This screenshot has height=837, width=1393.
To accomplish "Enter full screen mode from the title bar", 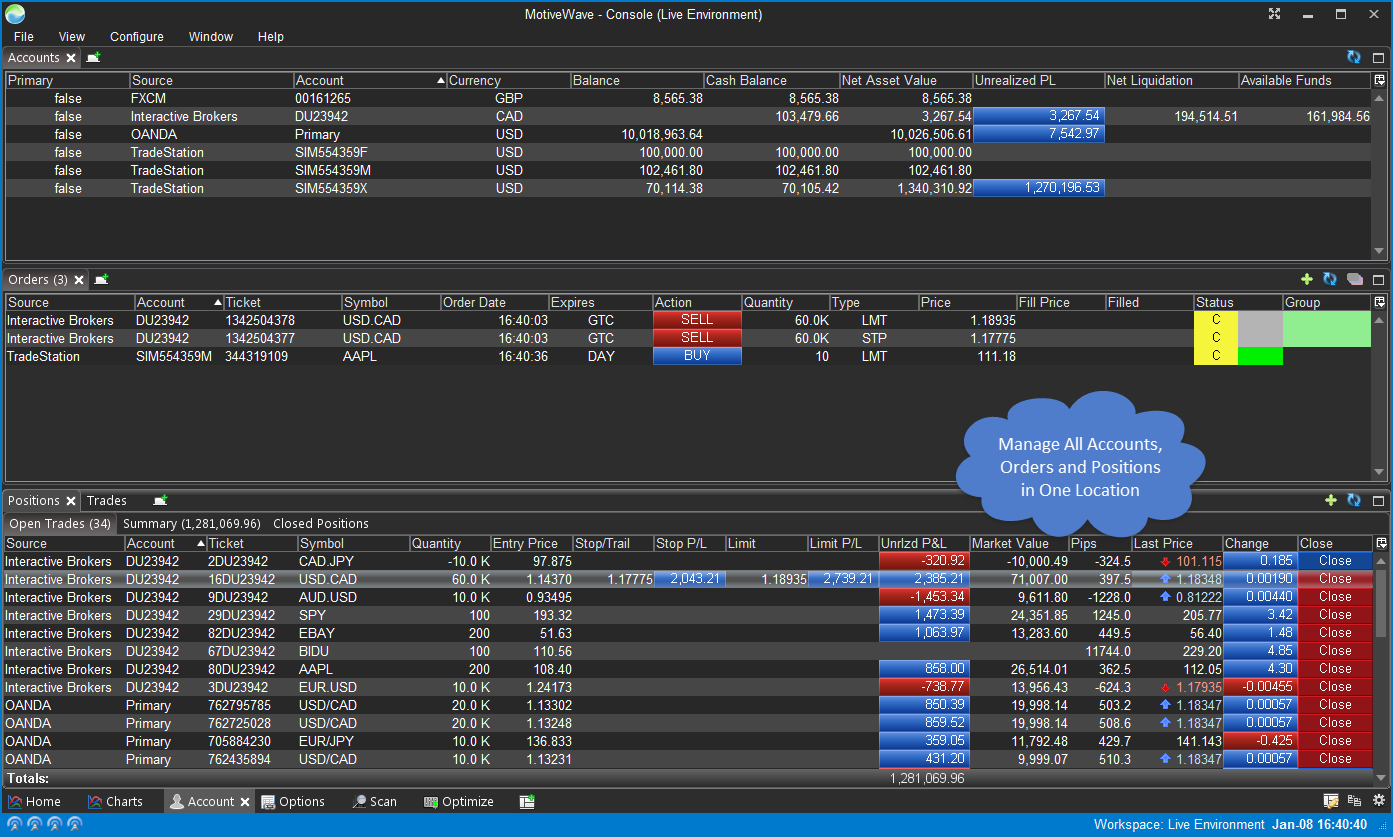I will tap(1275, 14).
